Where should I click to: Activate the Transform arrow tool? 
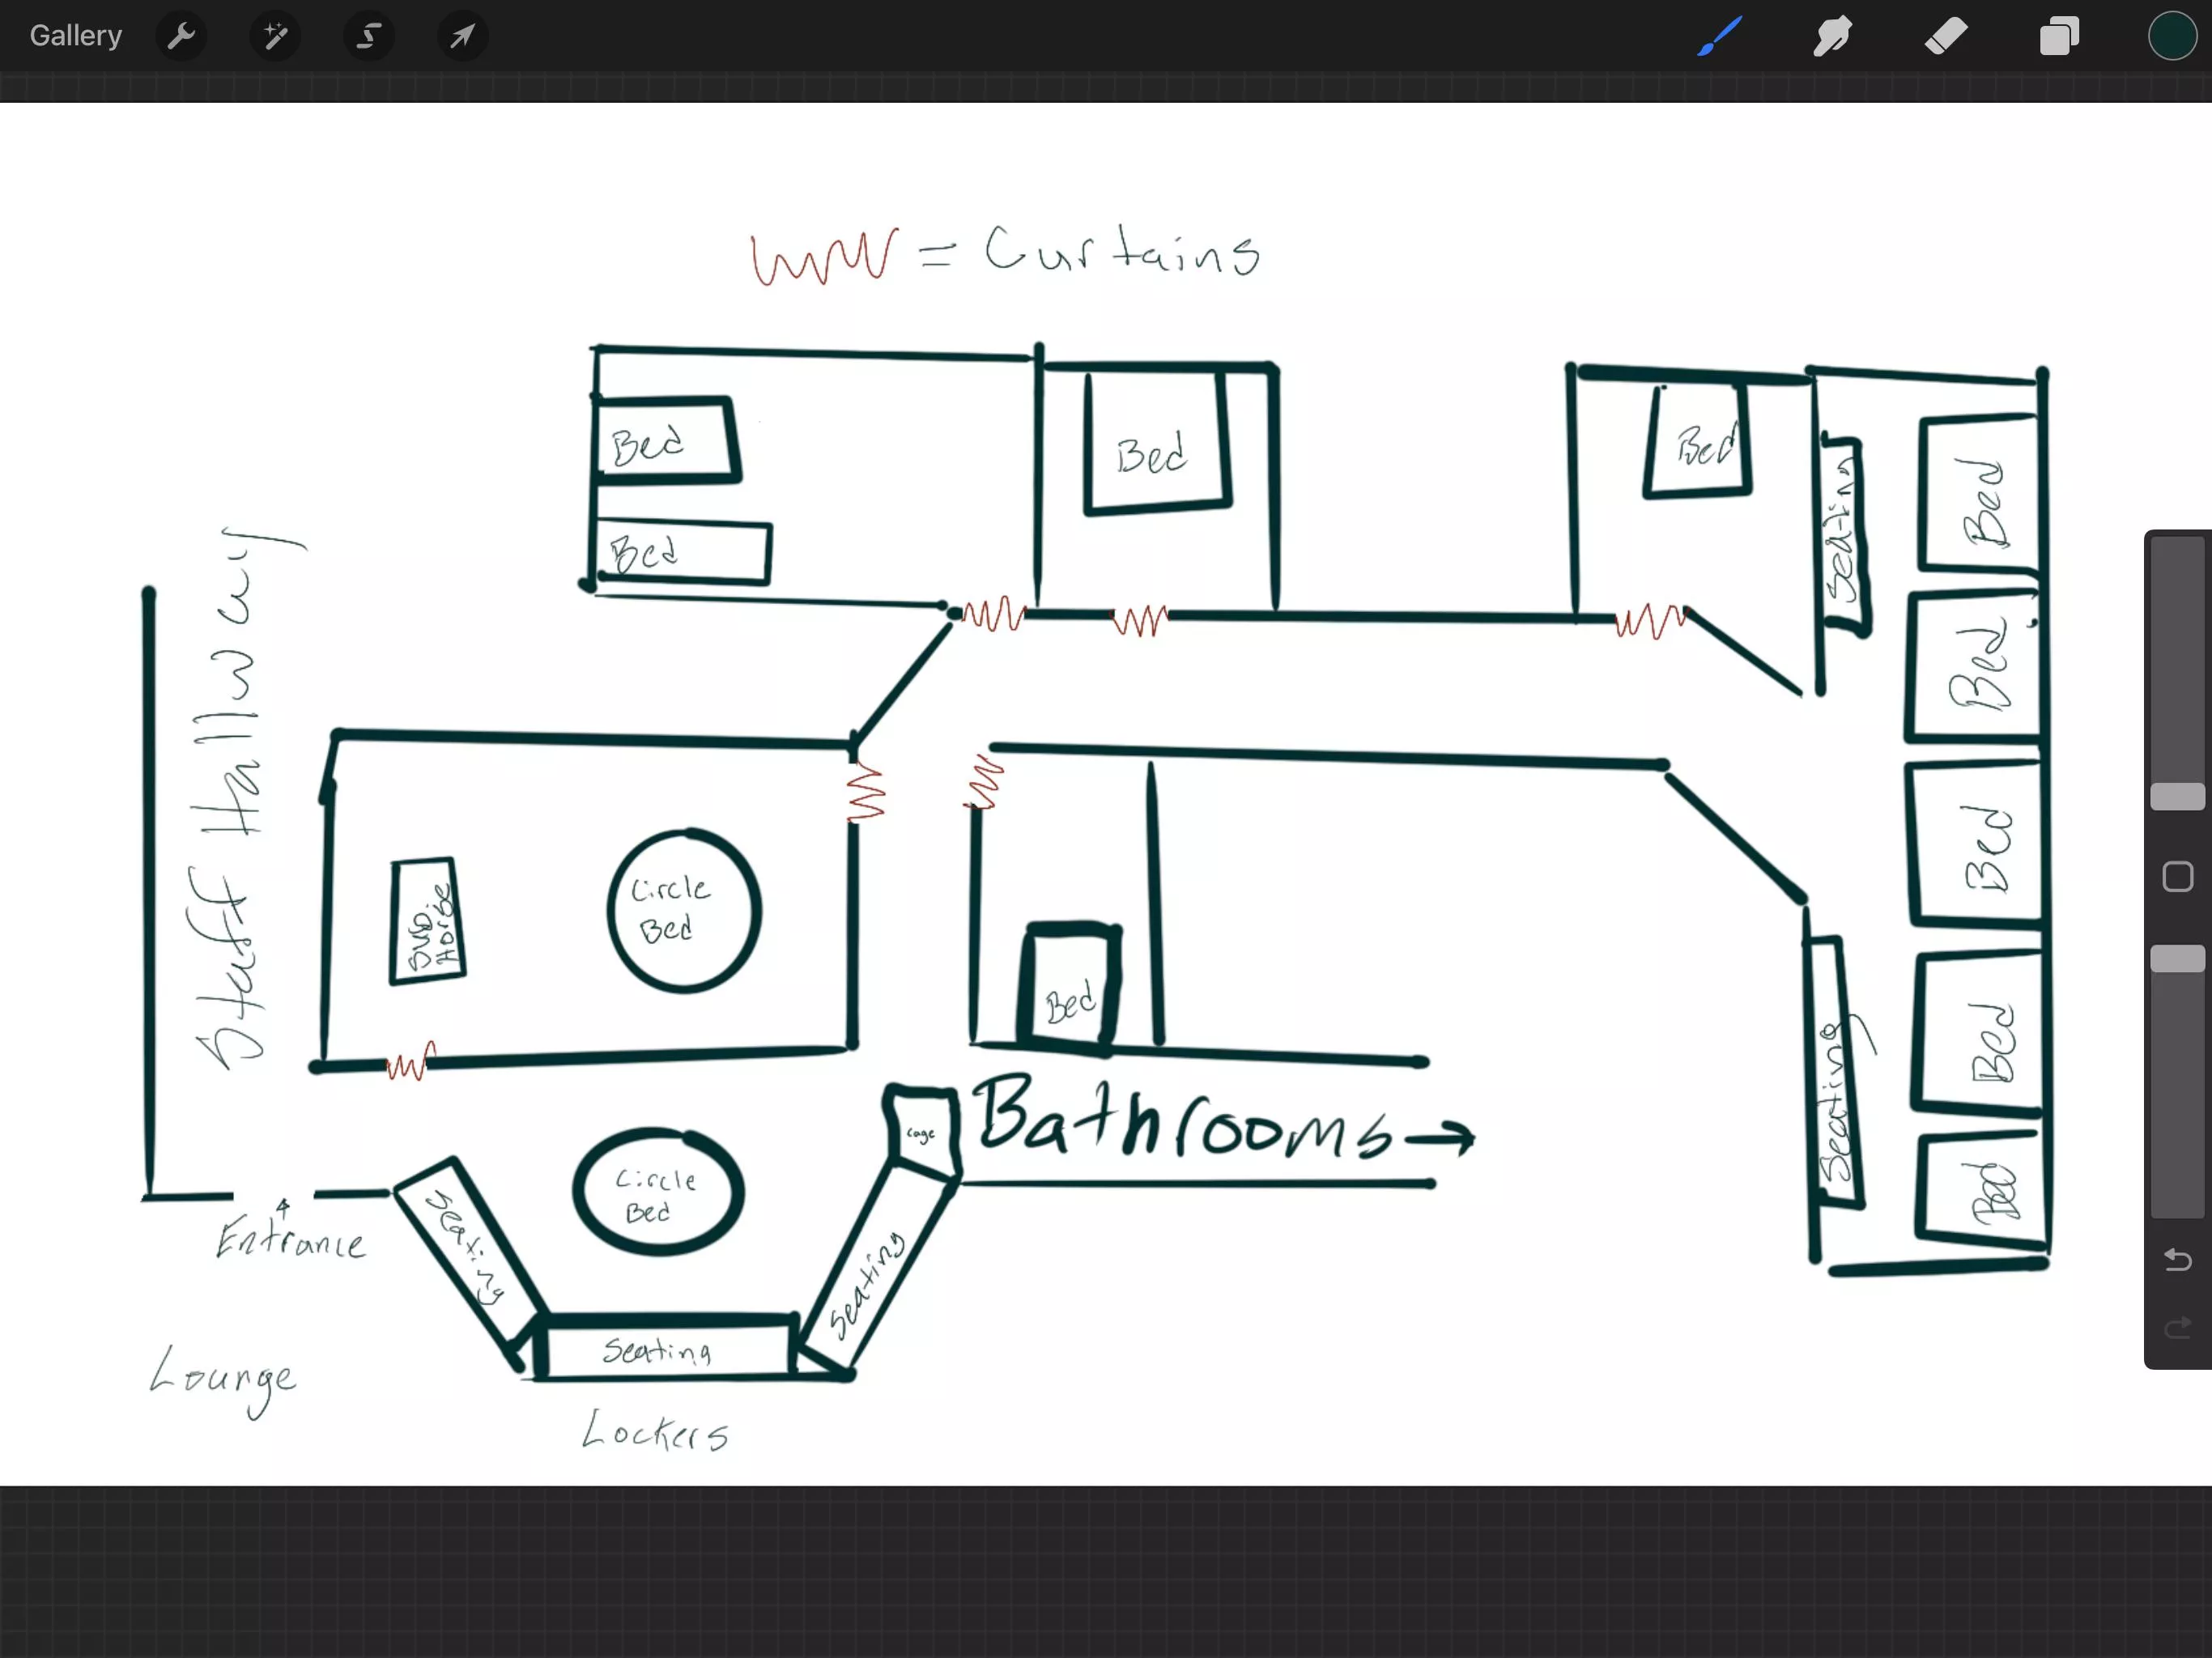pos(462,37)
